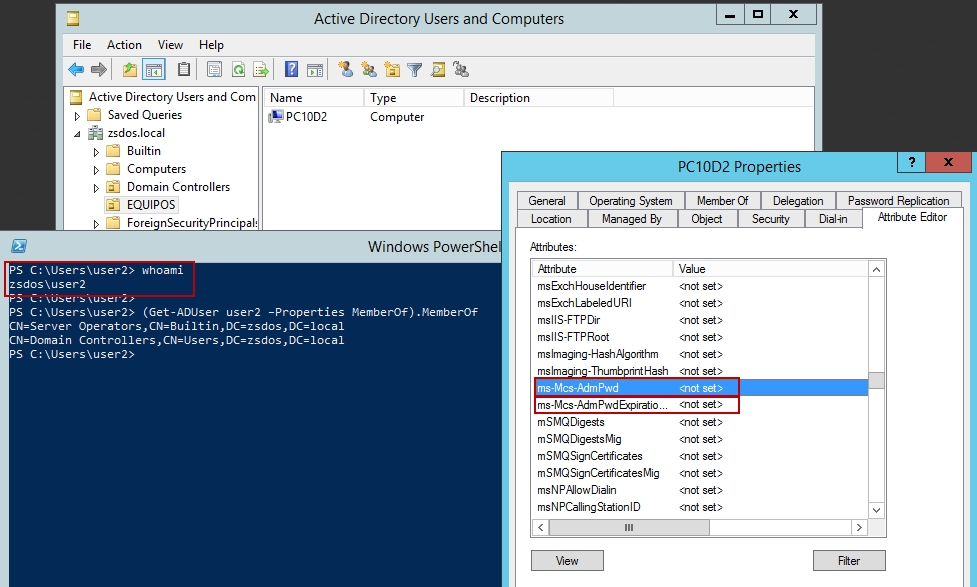Image resolution: width=977 pixels, height=587 pixels.
Task: Expand the Domain Controllers OU
Action: (x=96, y=188)
